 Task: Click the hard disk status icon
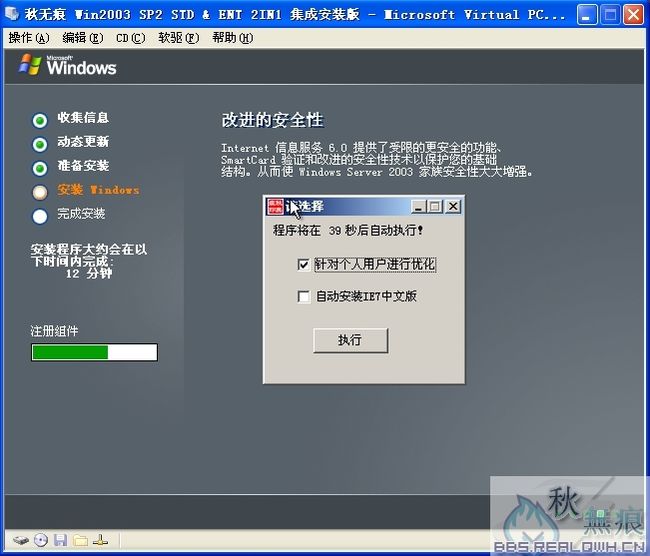pyautogui.click(x=21, y=541)
